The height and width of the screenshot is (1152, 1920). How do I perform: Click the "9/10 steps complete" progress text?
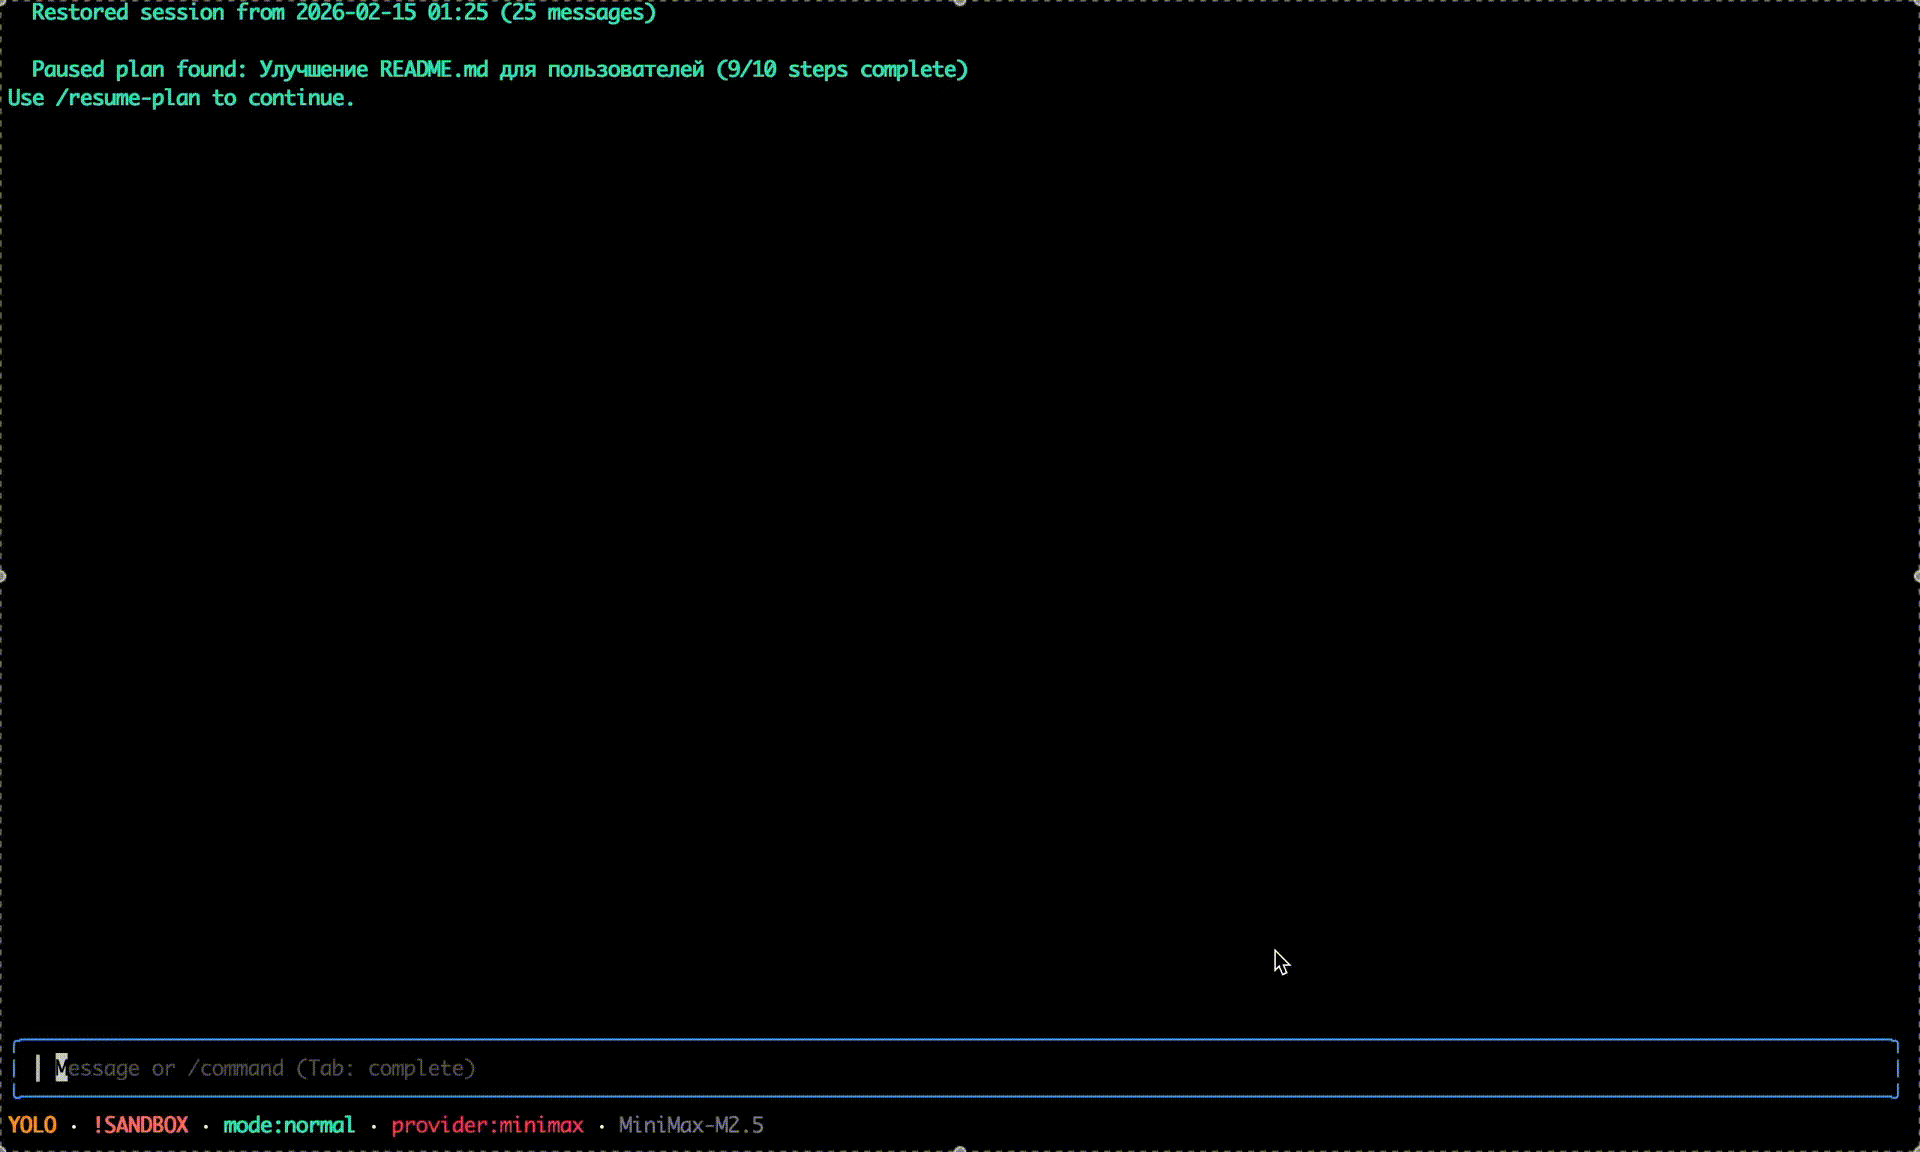point(842,69)
